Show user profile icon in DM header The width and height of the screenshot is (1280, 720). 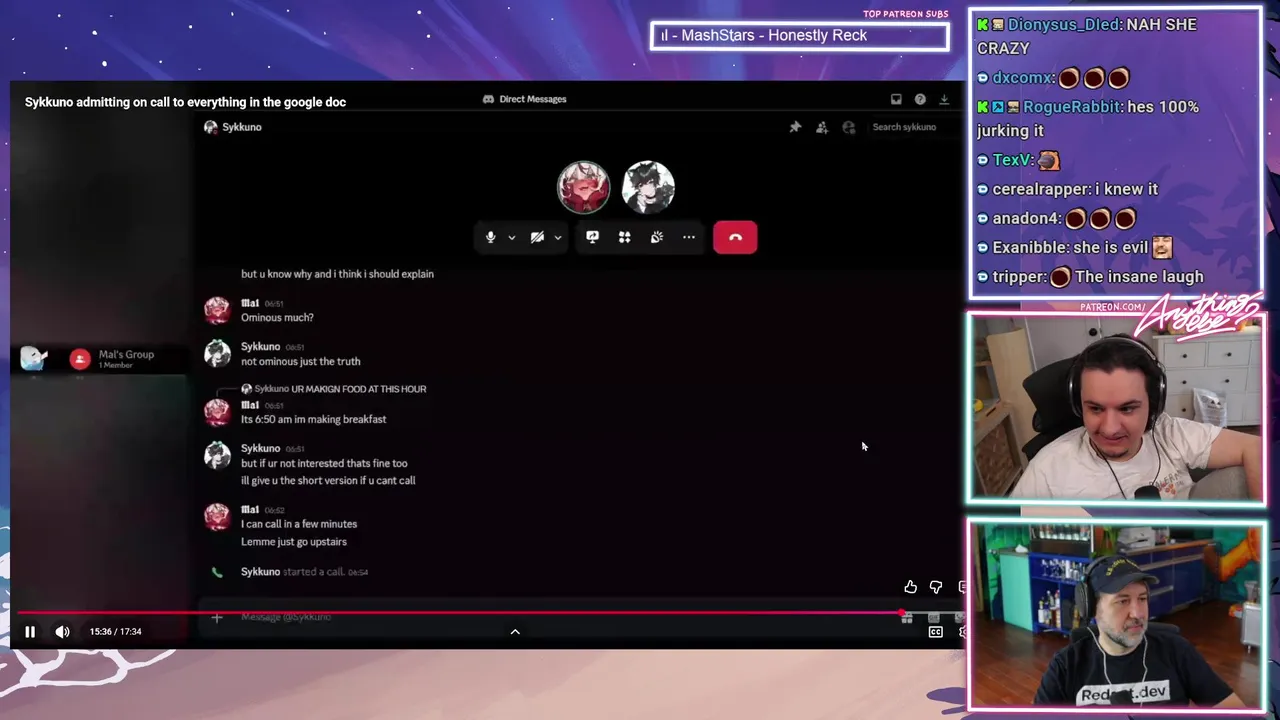(x=849, y=127)
